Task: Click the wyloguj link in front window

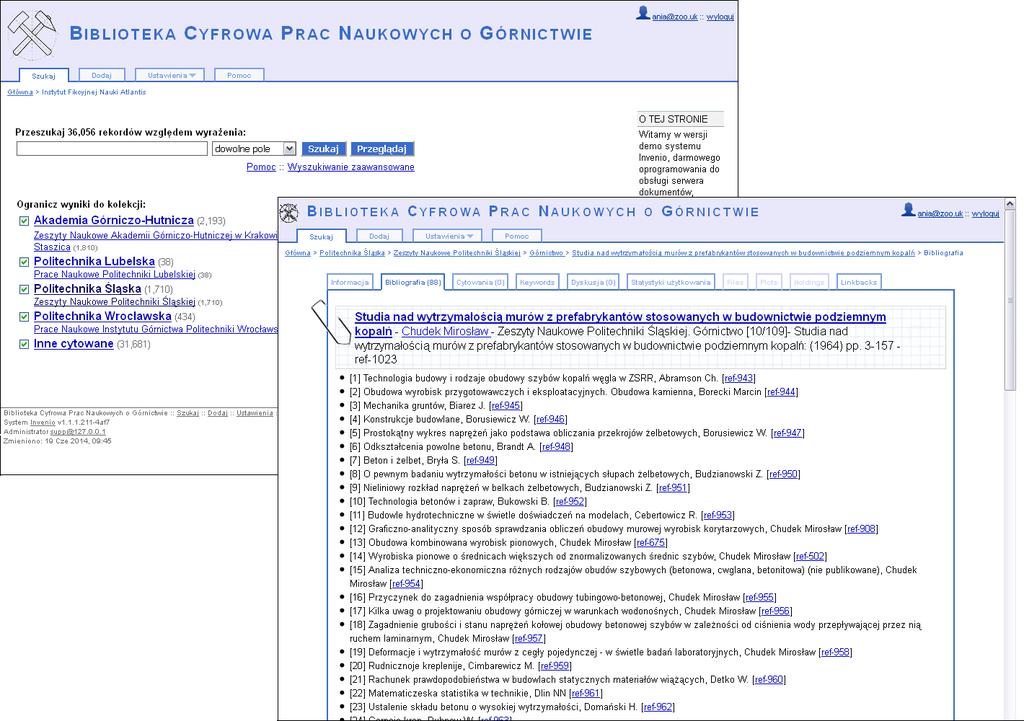Action: (x=985, y=214)
